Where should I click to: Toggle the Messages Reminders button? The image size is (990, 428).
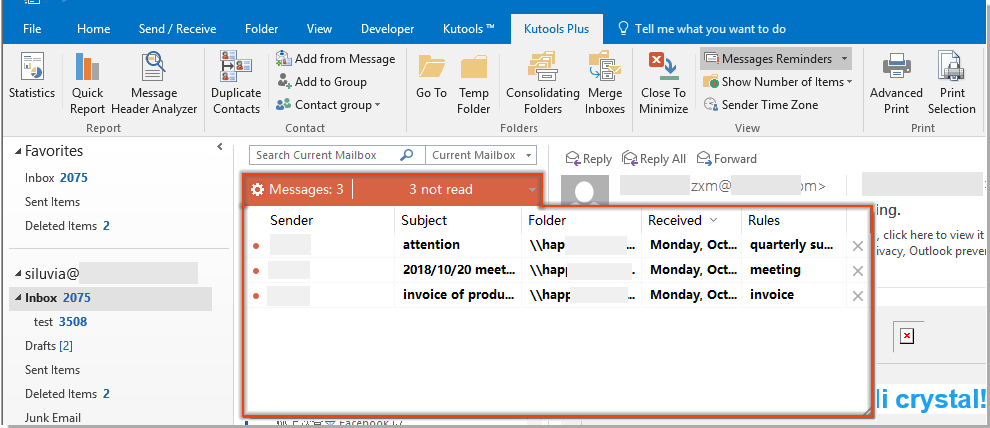pyautogui.click(x=775, y=59)
